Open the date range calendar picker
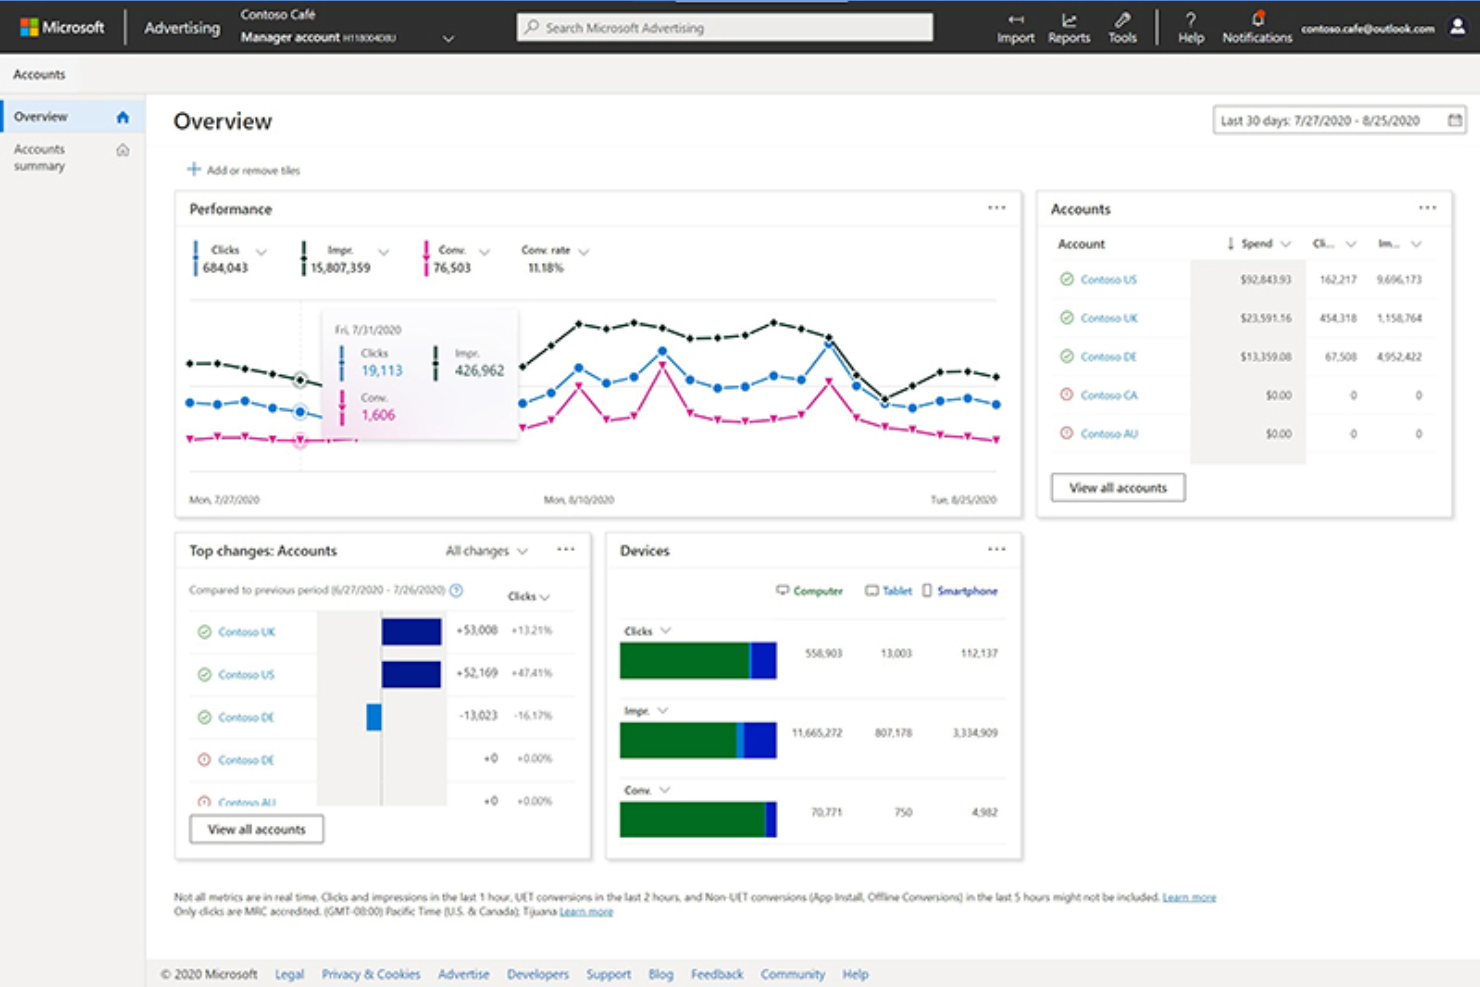This screenshot has height=987, width=1480. pos(1455,120)
